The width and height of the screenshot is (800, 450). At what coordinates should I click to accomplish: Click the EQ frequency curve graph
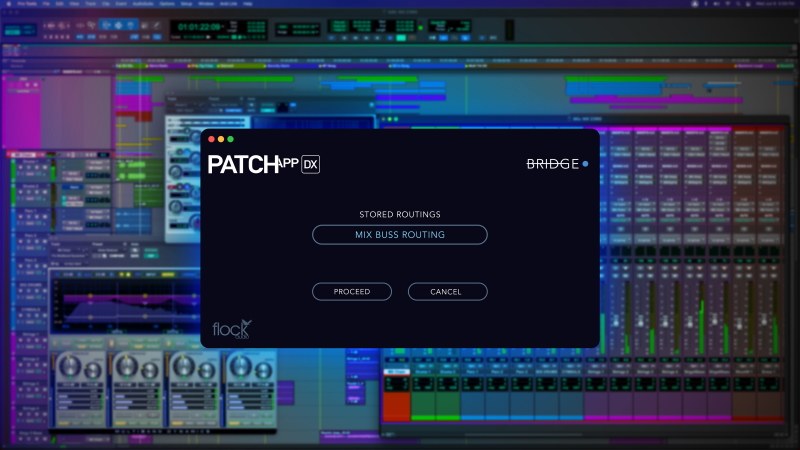coord(112,305)
